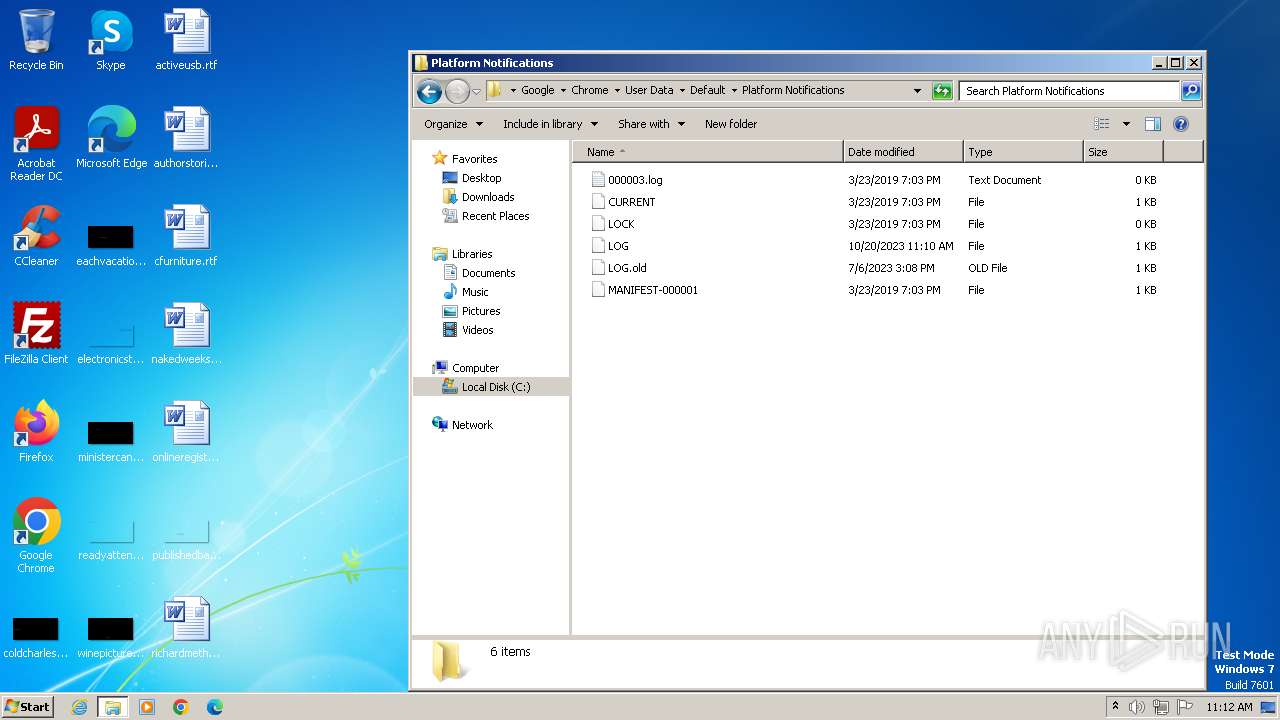Sort by Date modified column
Viewport: 1280px width, 720px height.
pos(903,152)
